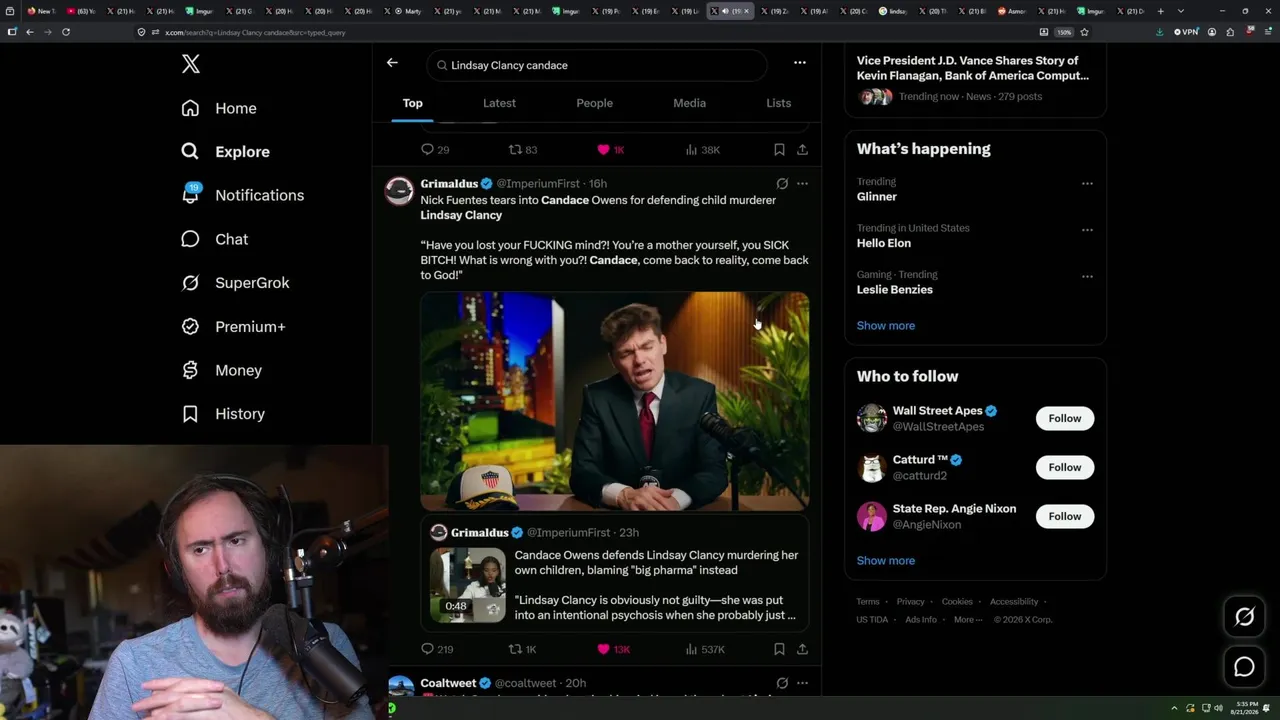Play the Nick Fuentes video in the post
Image resolution: width=1280 pixels, height=720 pixels.
pos(615,401)
